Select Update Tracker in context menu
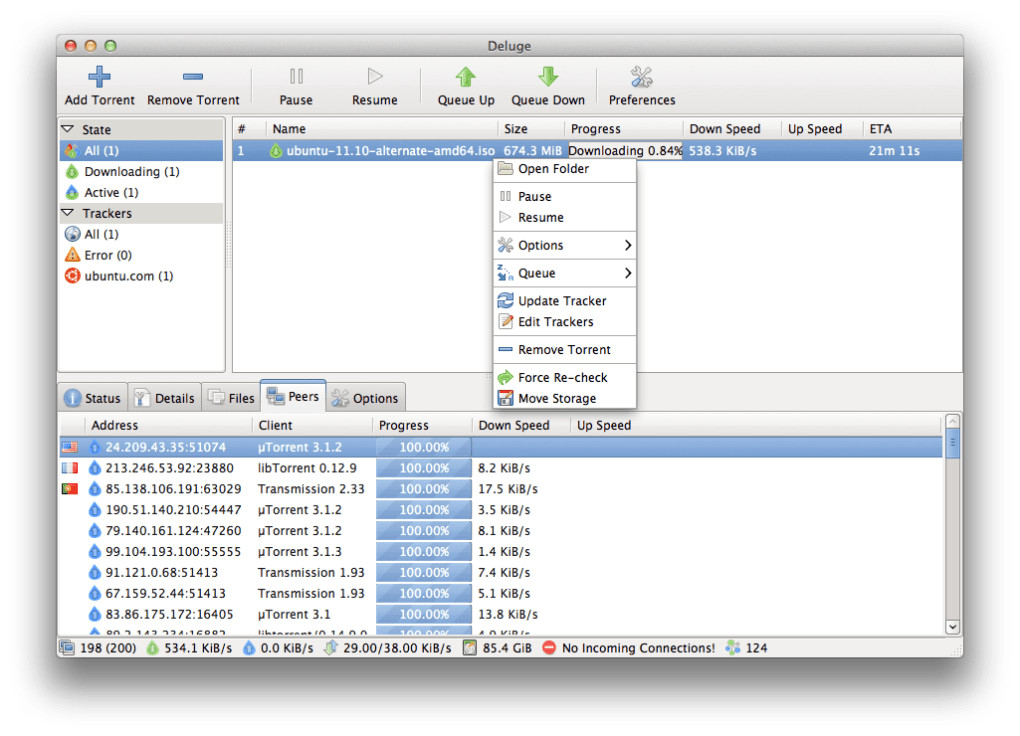Viewport: 1020px width, 736px height. tap(565, 301)
